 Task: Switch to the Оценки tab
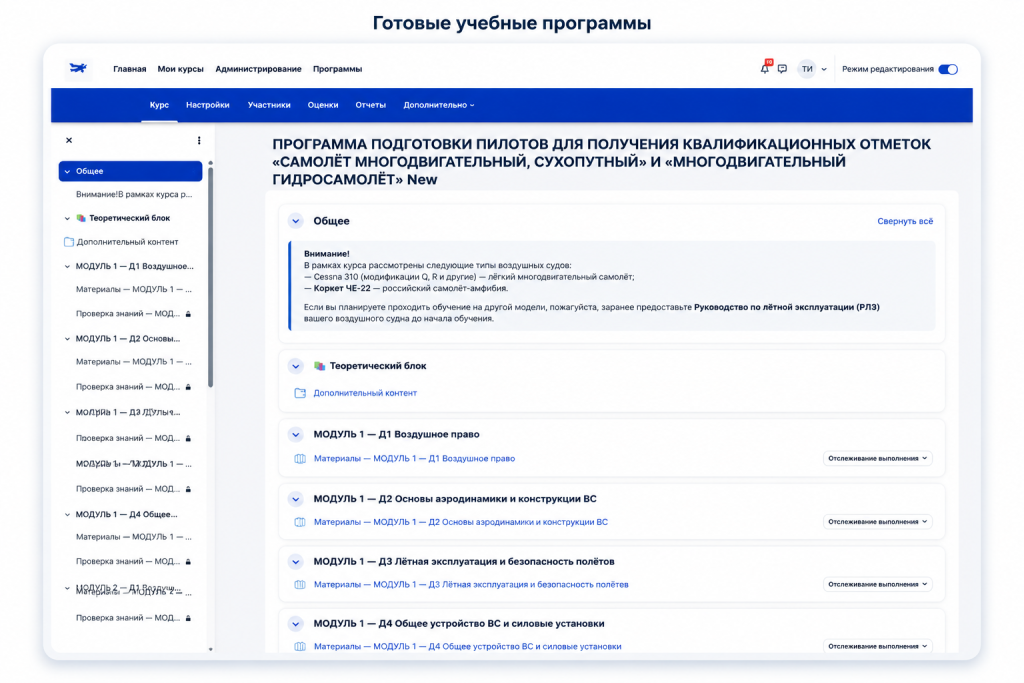point(323,104)
